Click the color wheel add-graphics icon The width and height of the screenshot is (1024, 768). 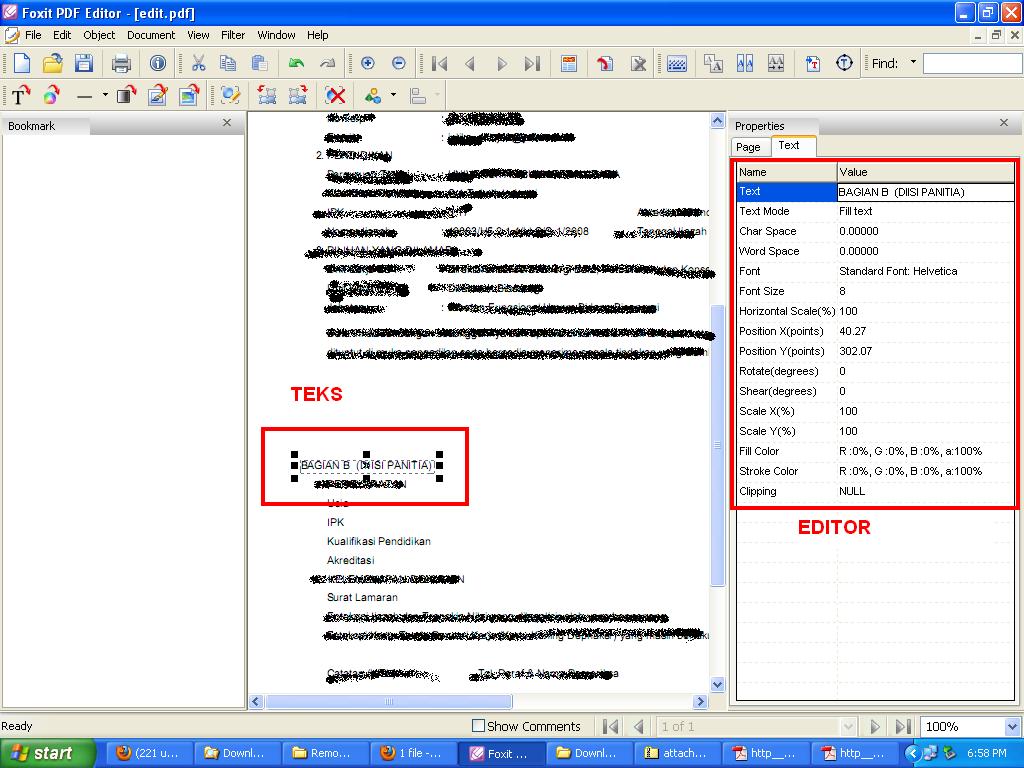(52, 96)
